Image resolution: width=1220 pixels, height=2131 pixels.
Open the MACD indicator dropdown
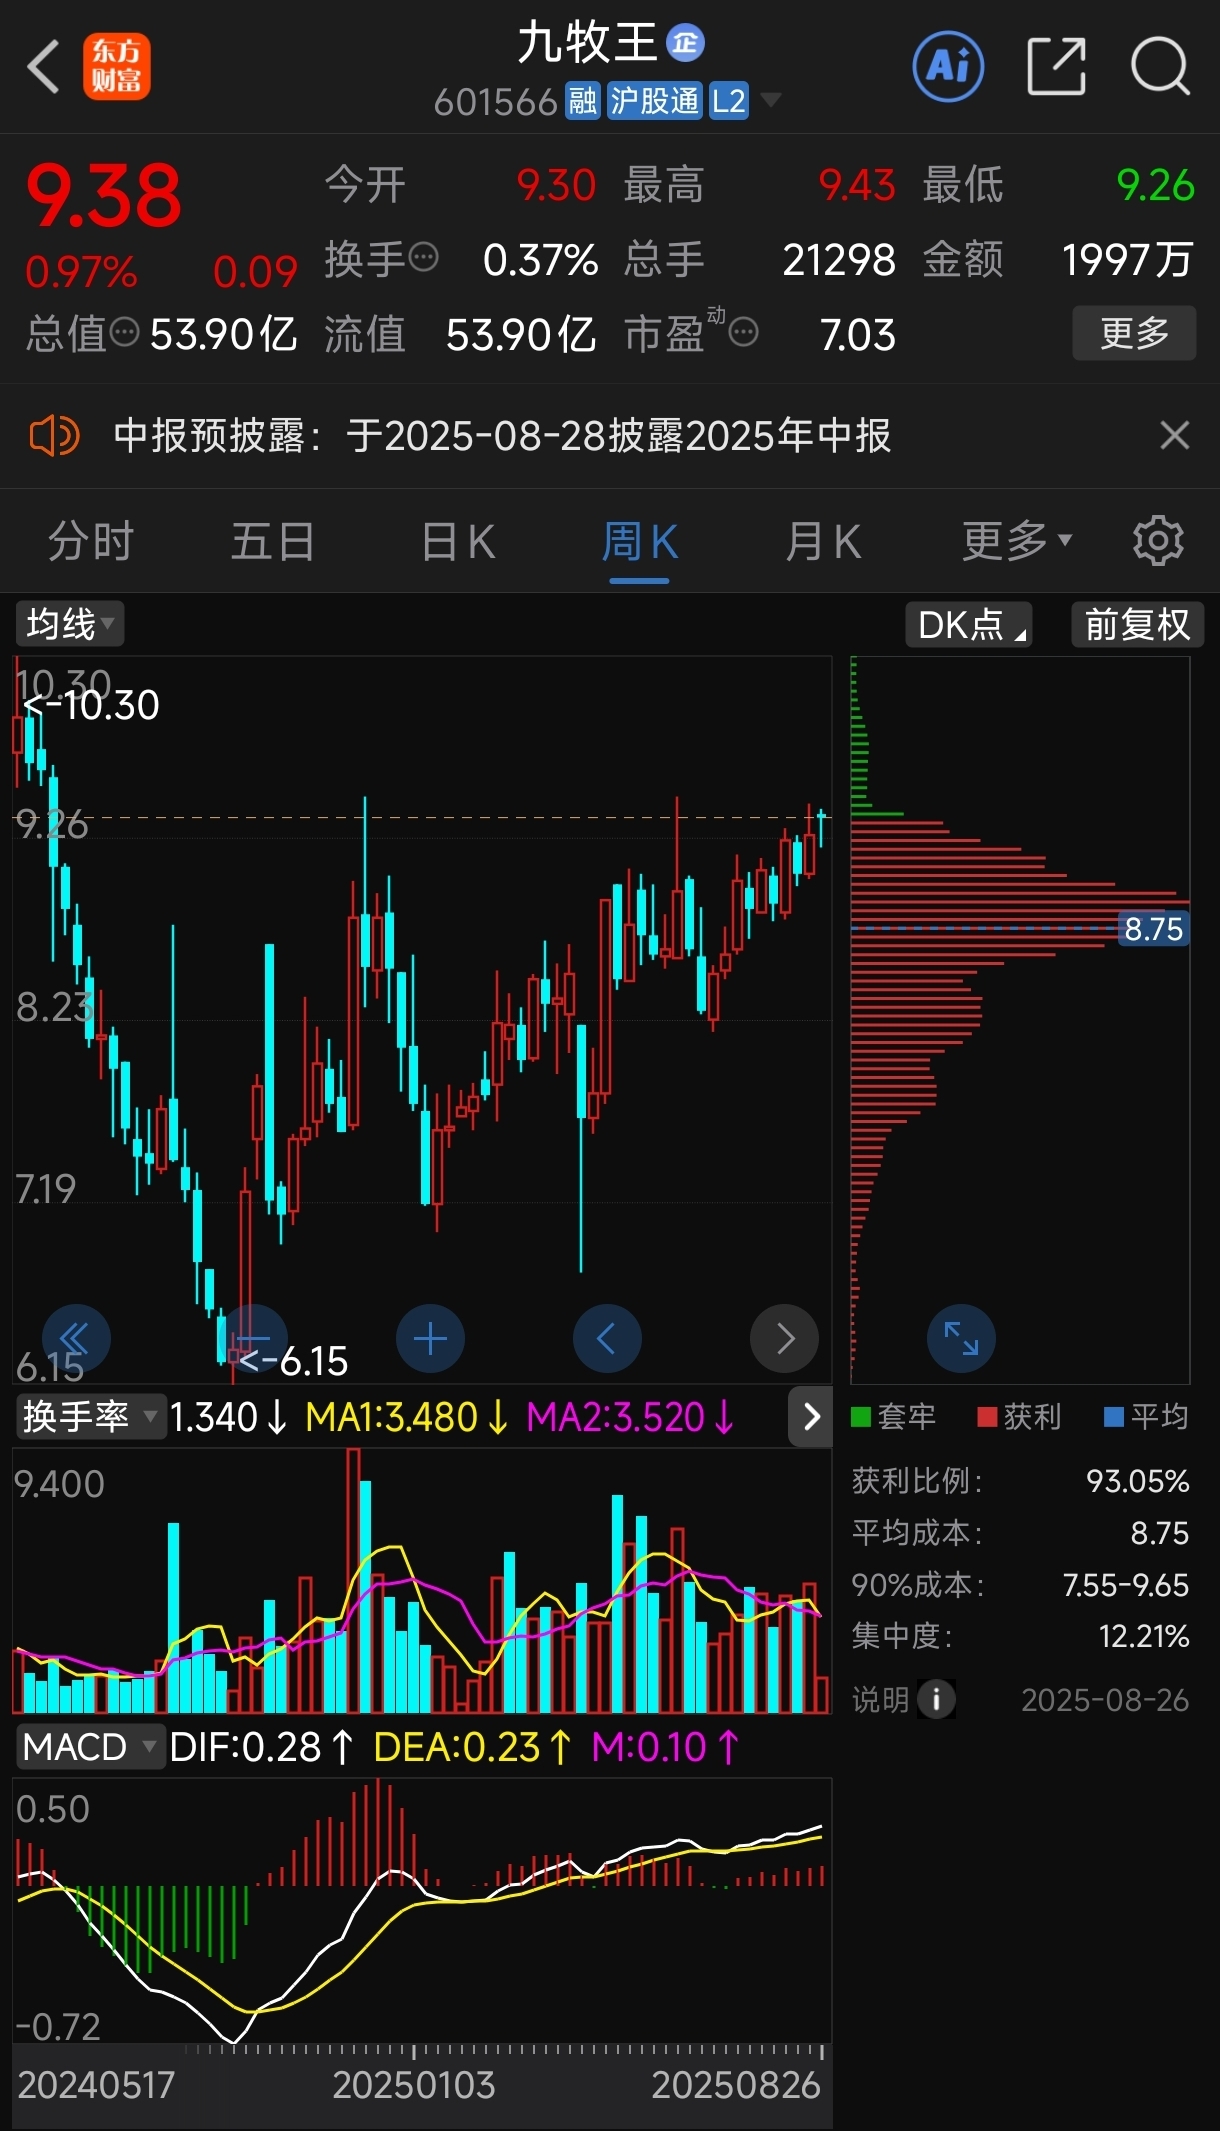[x=89, y=1747]
